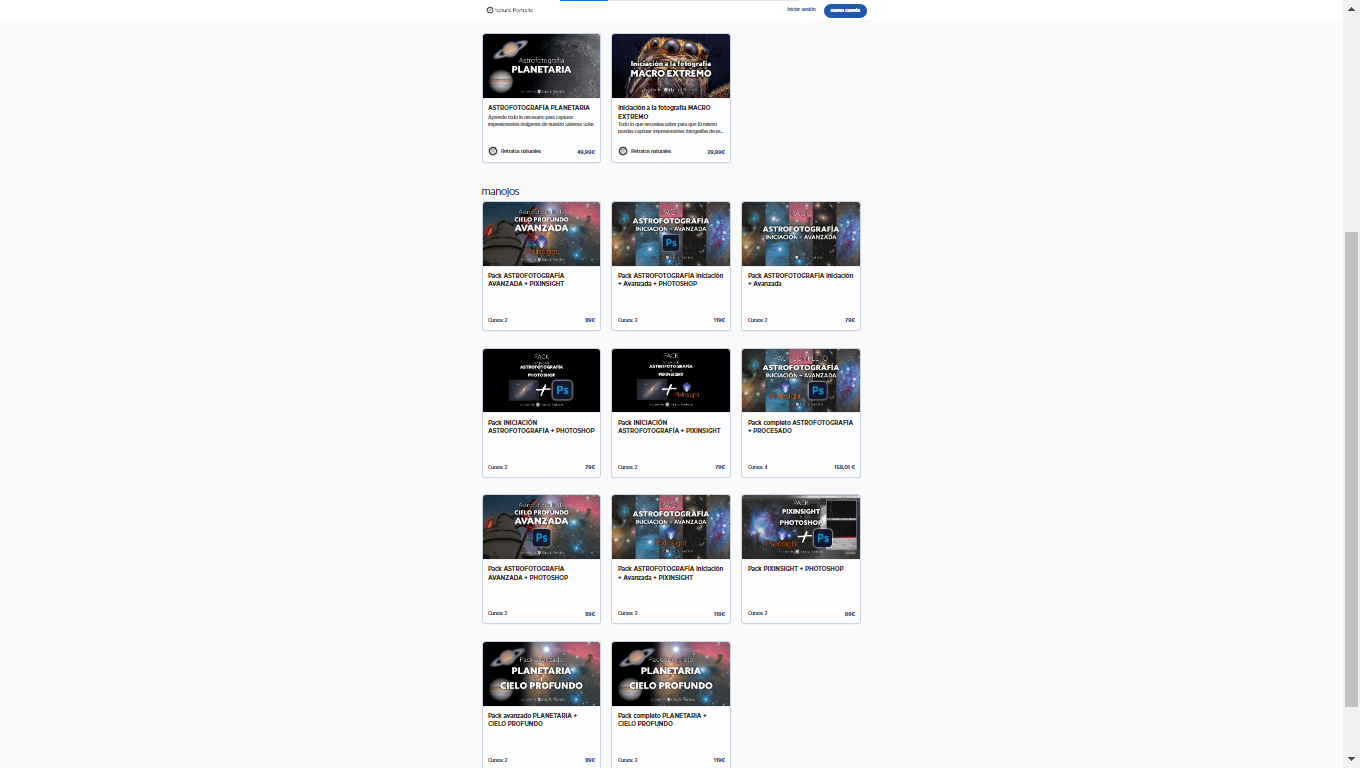Click the 'ASTROFOTOGRAFÍA PLANETARIA' course title
Viewport: 1360px width, 768px height.
(x=538, y=107)
